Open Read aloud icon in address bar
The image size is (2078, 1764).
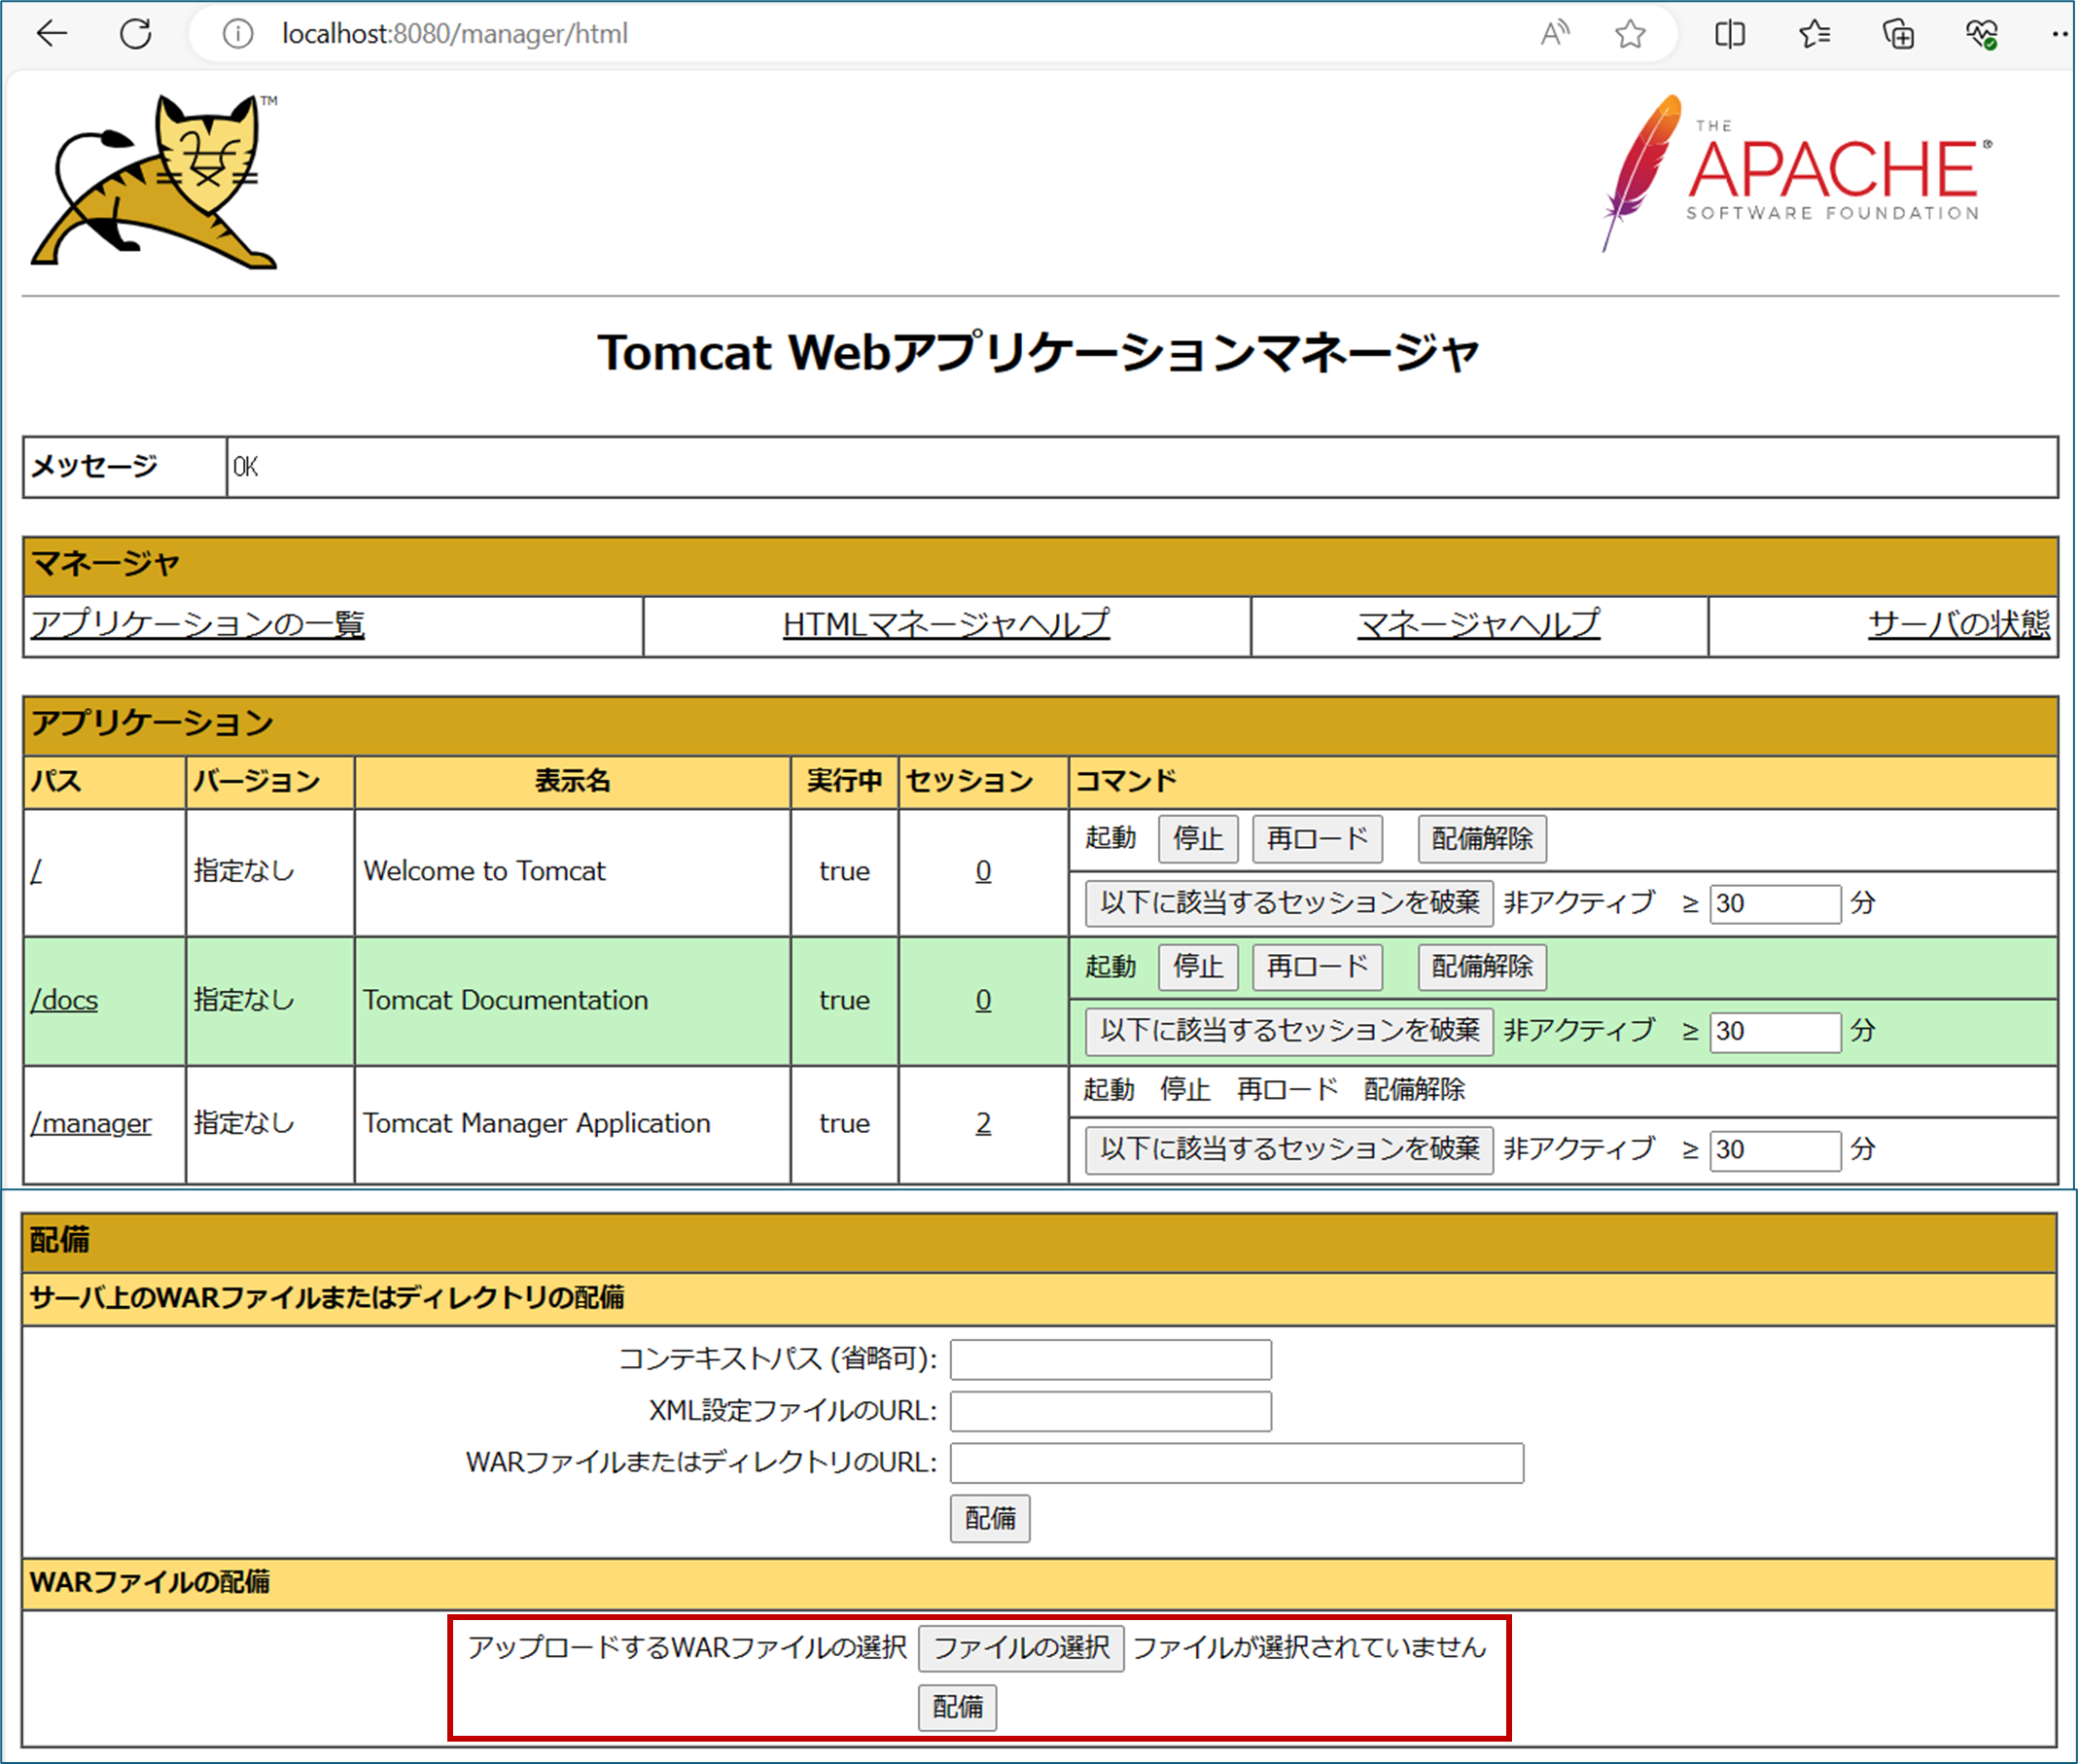1555,34
